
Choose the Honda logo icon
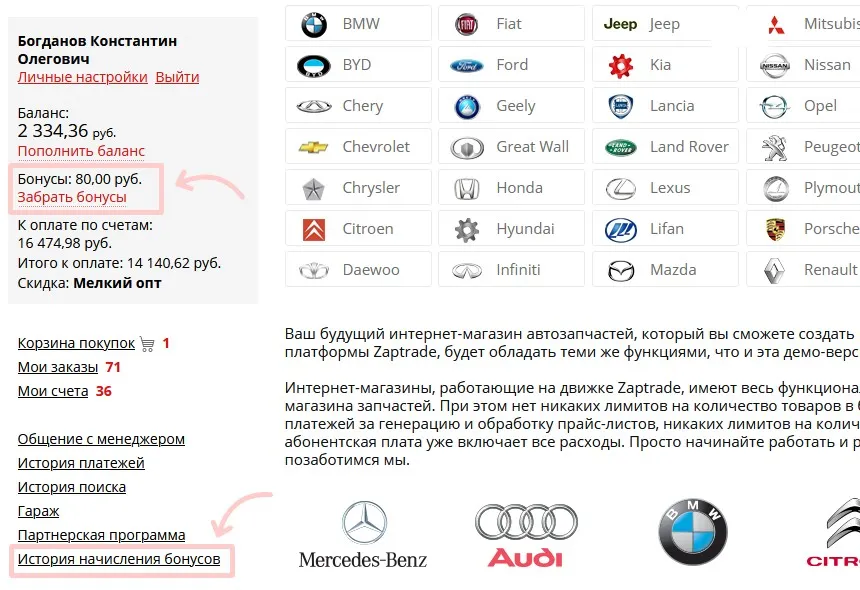[x=467, y=189]
